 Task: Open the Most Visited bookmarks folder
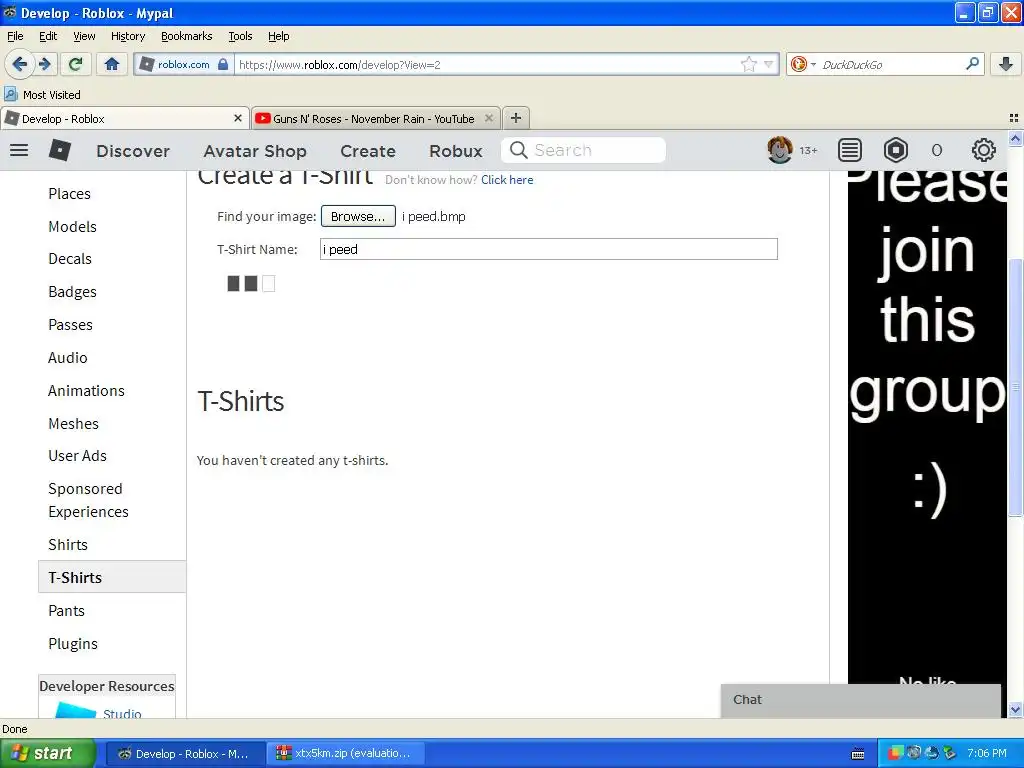[42, 95]
